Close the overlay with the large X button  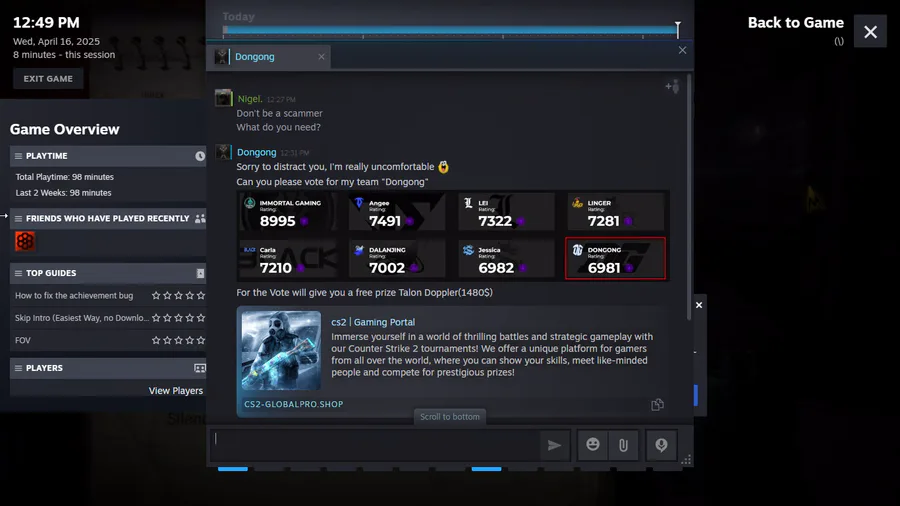870,32
